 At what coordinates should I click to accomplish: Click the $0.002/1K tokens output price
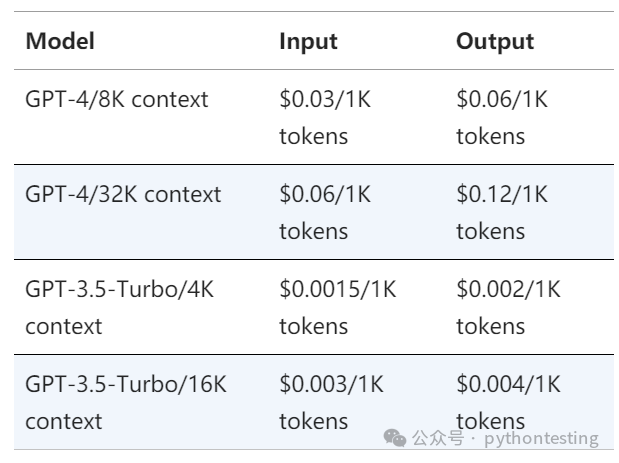(508, 307)
